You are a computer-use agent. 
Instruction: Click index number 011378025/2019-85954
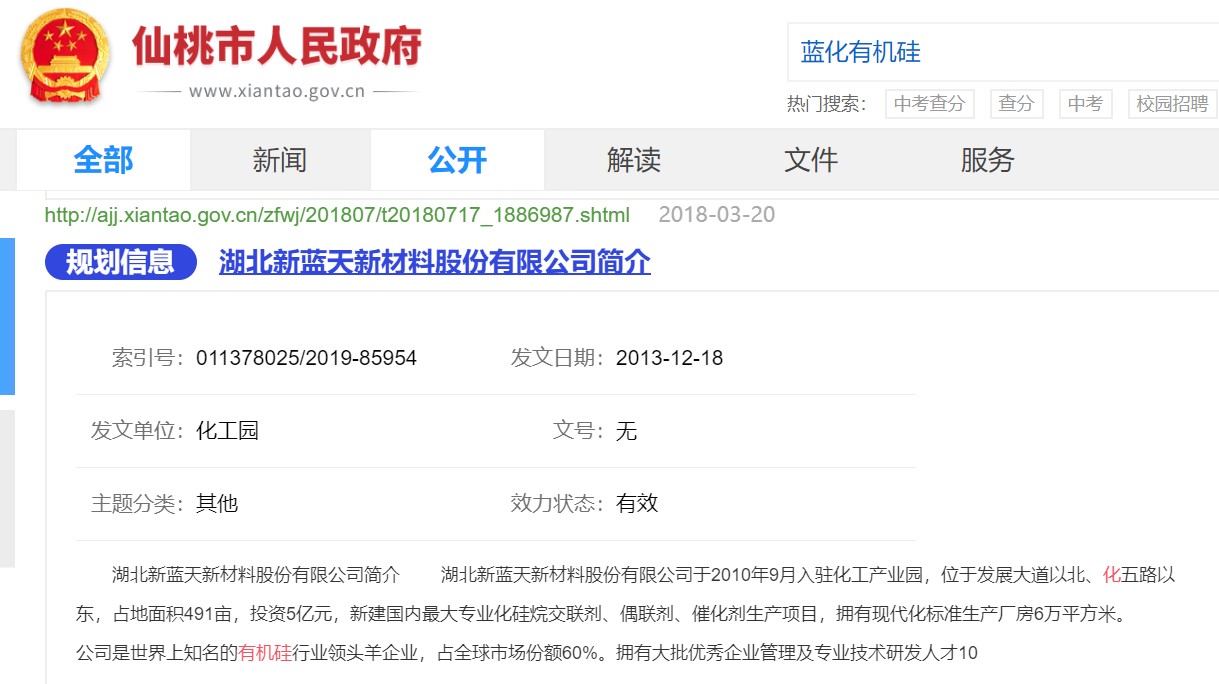click(x=306, y=358)
